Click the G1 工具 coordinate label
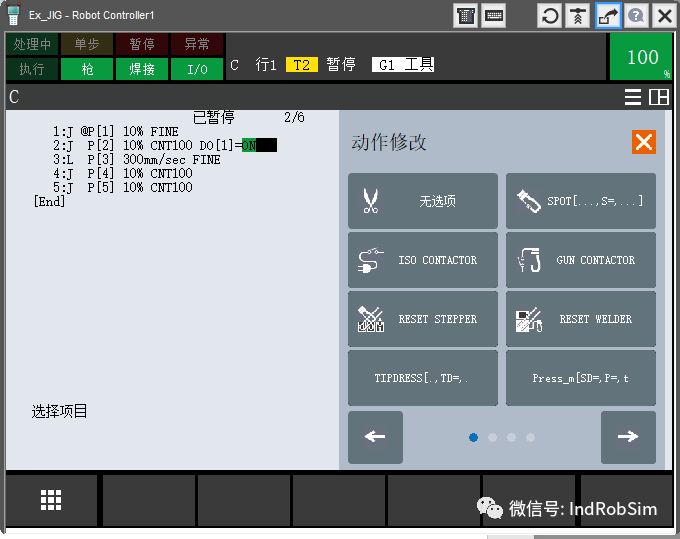This screenshot has width=680, height=539. [x=403, y=65]
